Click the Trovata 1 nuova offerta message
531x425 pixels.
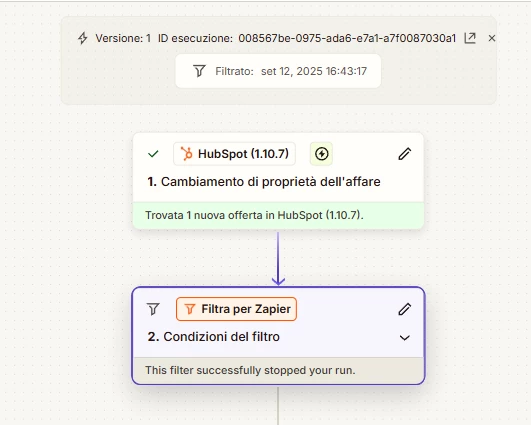click(x=254, y=215)
